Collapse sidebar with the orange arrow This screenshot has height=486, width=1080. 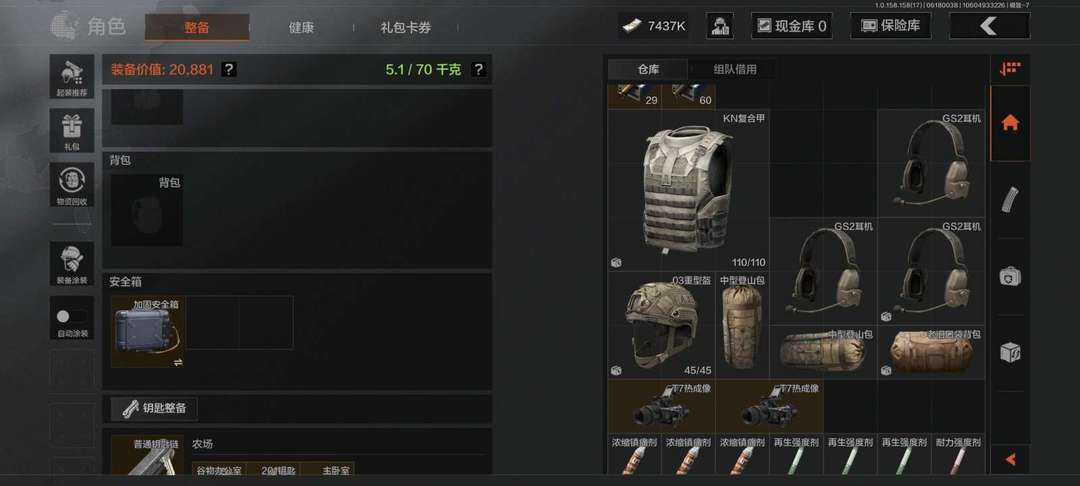pyautogui.click(x=1010, y=458)
